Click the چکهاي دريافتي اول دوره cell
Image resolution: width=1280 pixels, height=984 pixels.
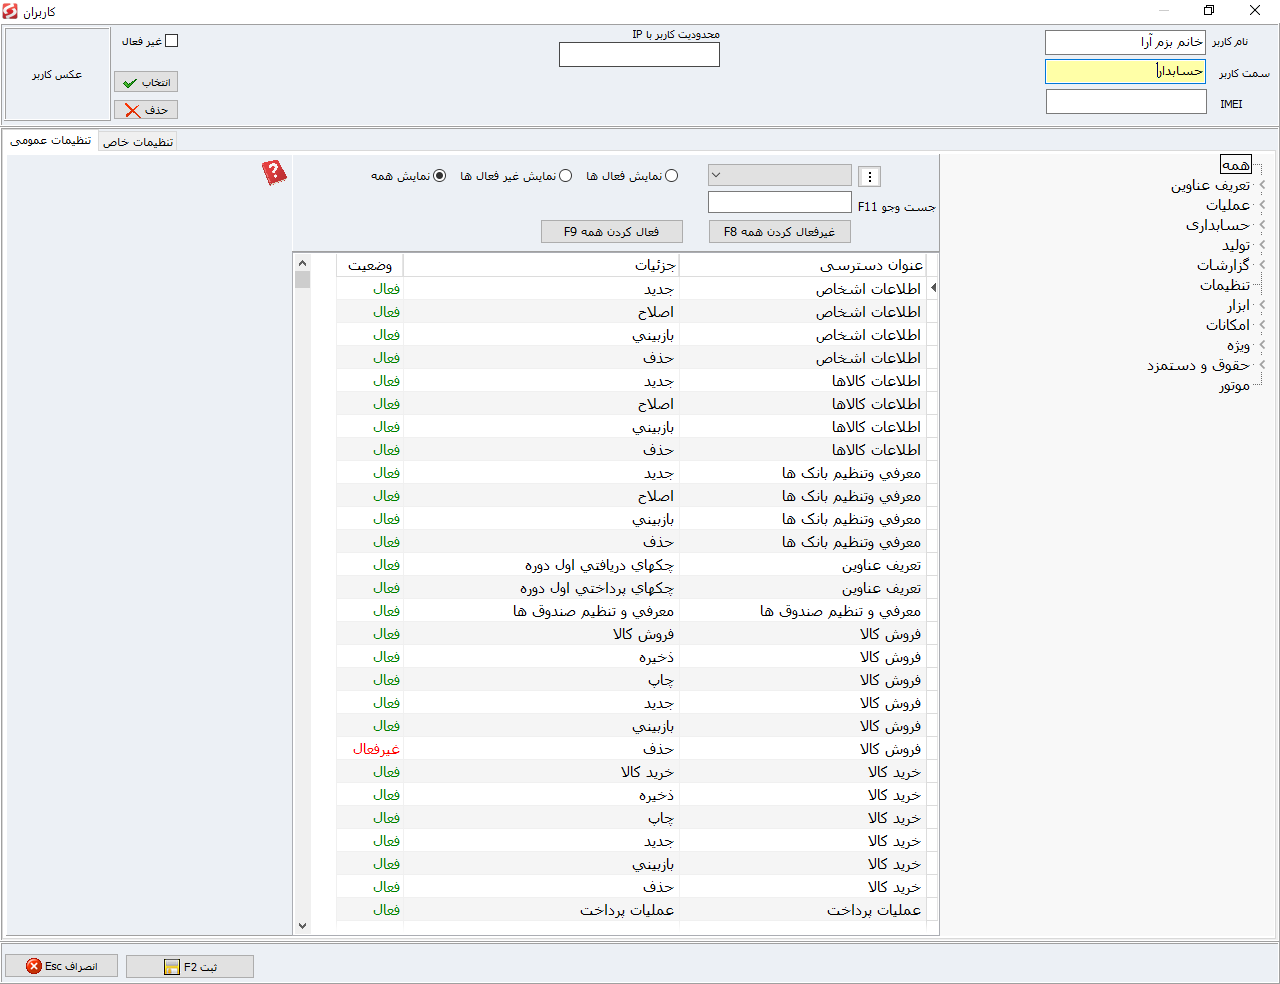pyautogui.click(x=541, y=565)
